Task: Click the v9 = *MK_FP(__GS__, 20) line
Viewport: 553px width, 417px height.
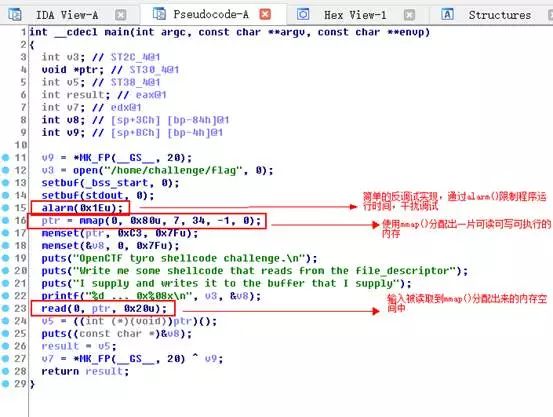Action: pos(116,158)
